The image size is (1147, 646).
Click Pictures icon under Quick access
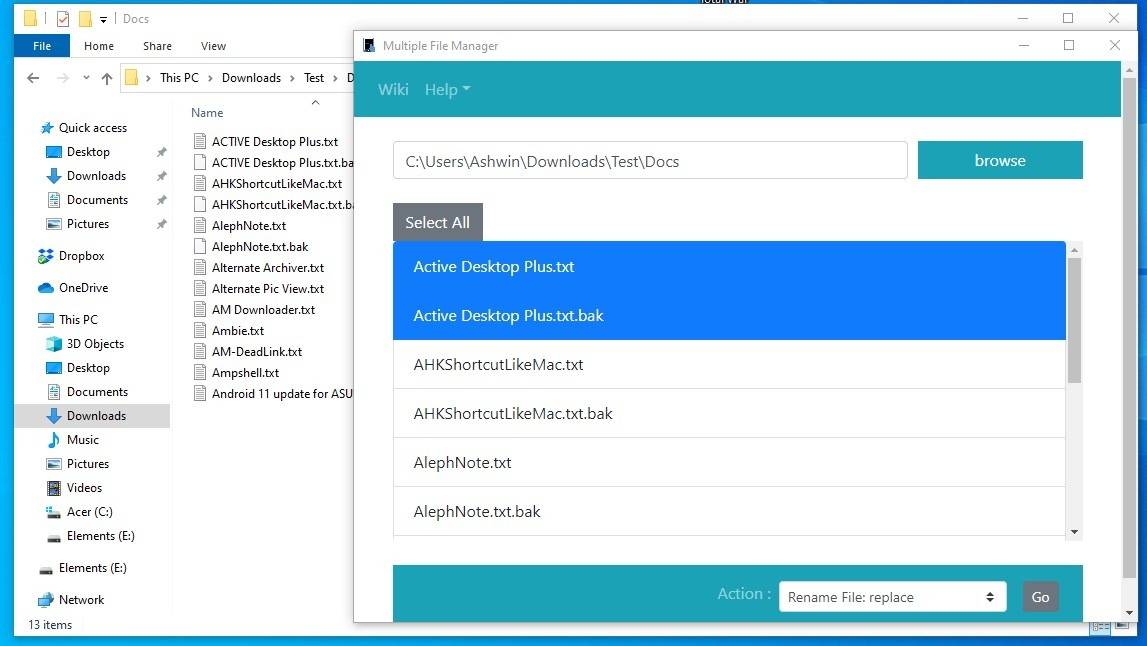coord(53,224)
